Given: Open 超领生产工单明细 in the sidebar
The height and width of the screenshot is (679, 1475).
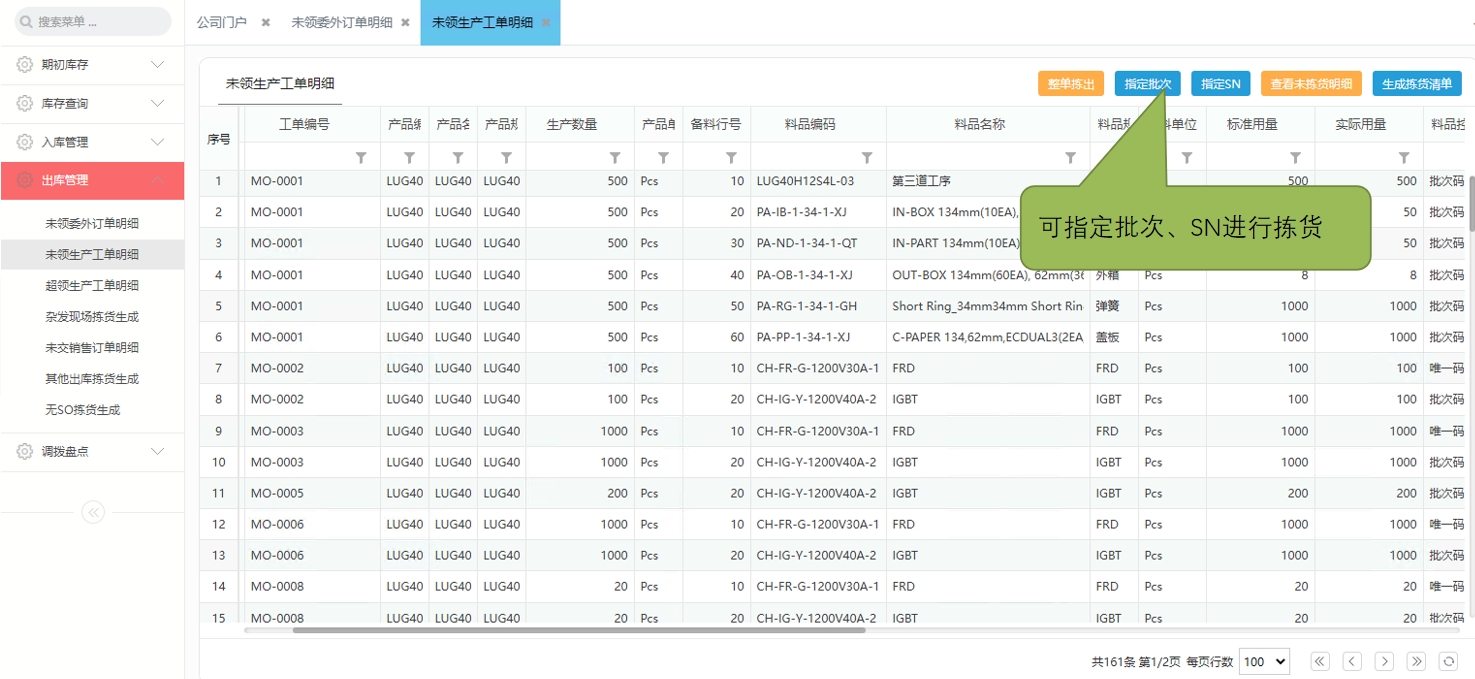Looking at the screenshot, I should (x=92, y=286).
